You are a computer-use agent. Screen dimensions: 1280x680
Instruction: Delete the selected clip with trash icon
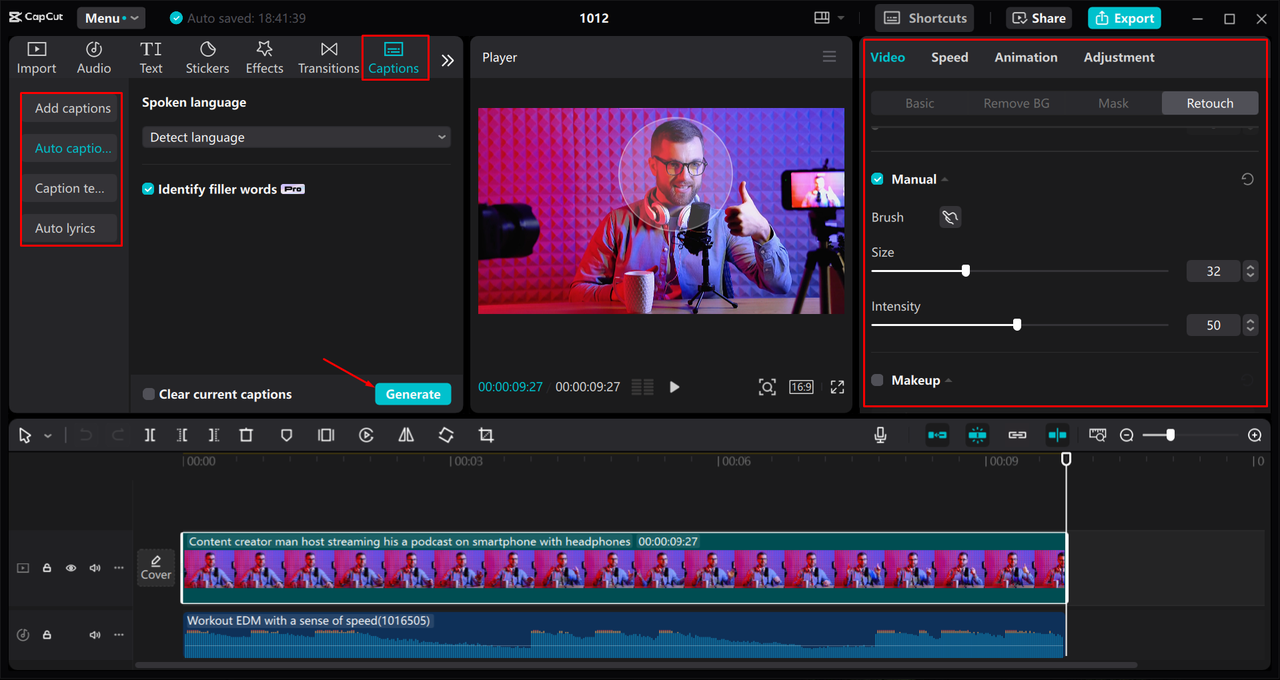246,435
